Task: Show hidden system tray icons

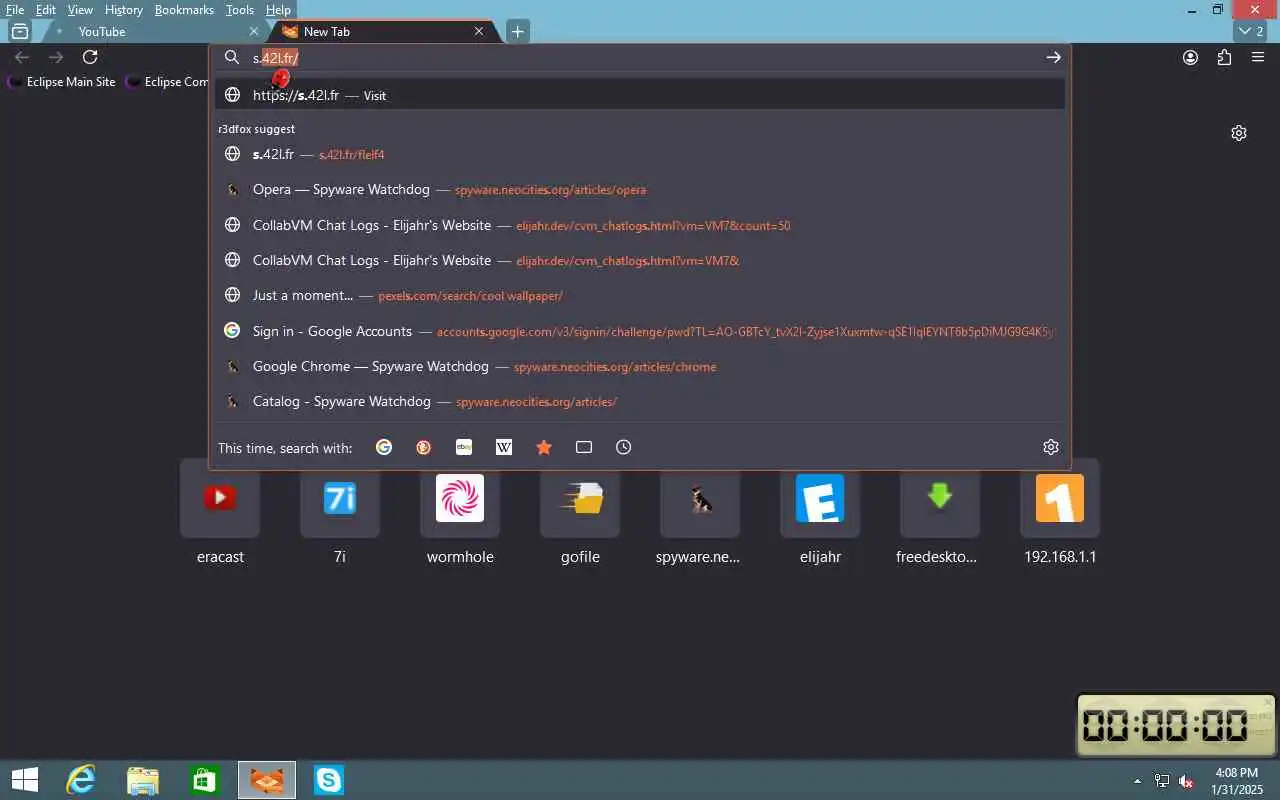Action: (1137, 781)
